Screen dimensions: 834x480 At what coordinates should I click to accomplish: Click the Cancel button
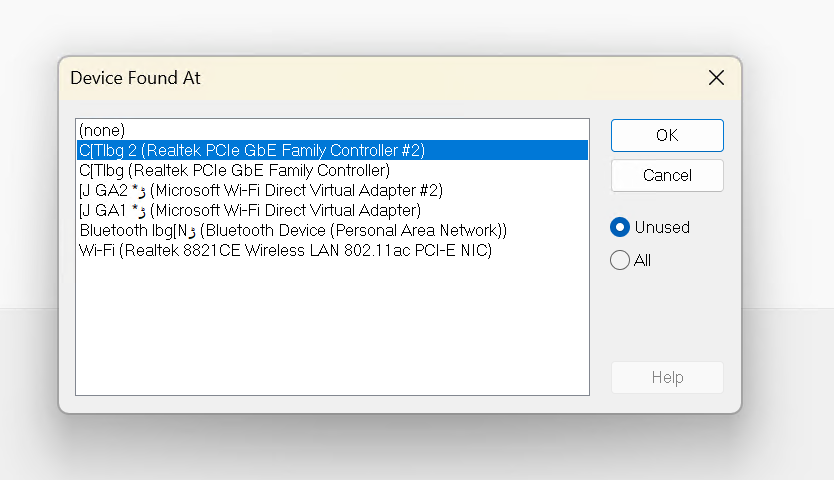click(667, 175)
